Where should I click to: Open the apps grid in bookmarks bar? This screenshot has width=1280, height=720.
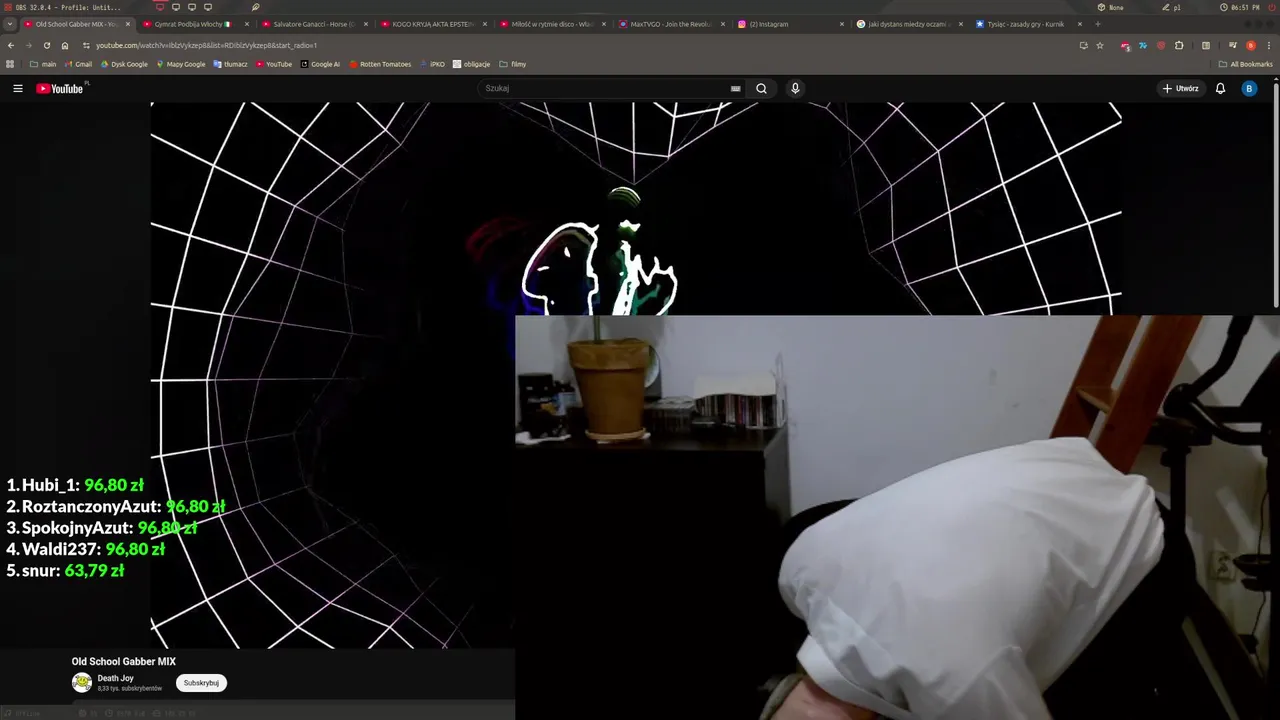11,64
